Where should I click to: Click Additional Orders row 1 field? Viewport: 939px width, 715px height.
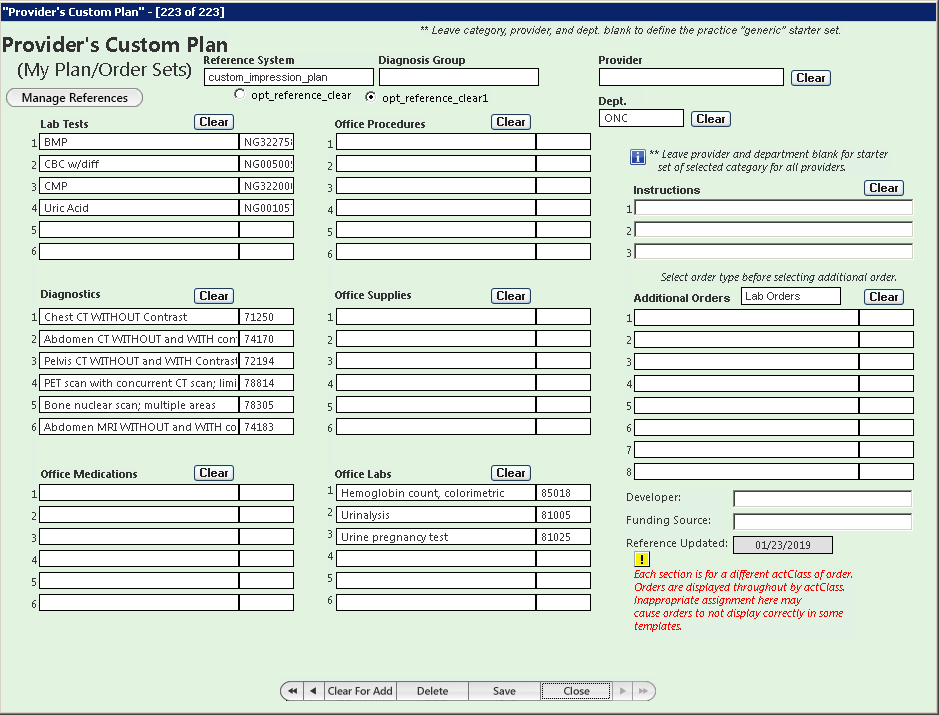point(747,317)
